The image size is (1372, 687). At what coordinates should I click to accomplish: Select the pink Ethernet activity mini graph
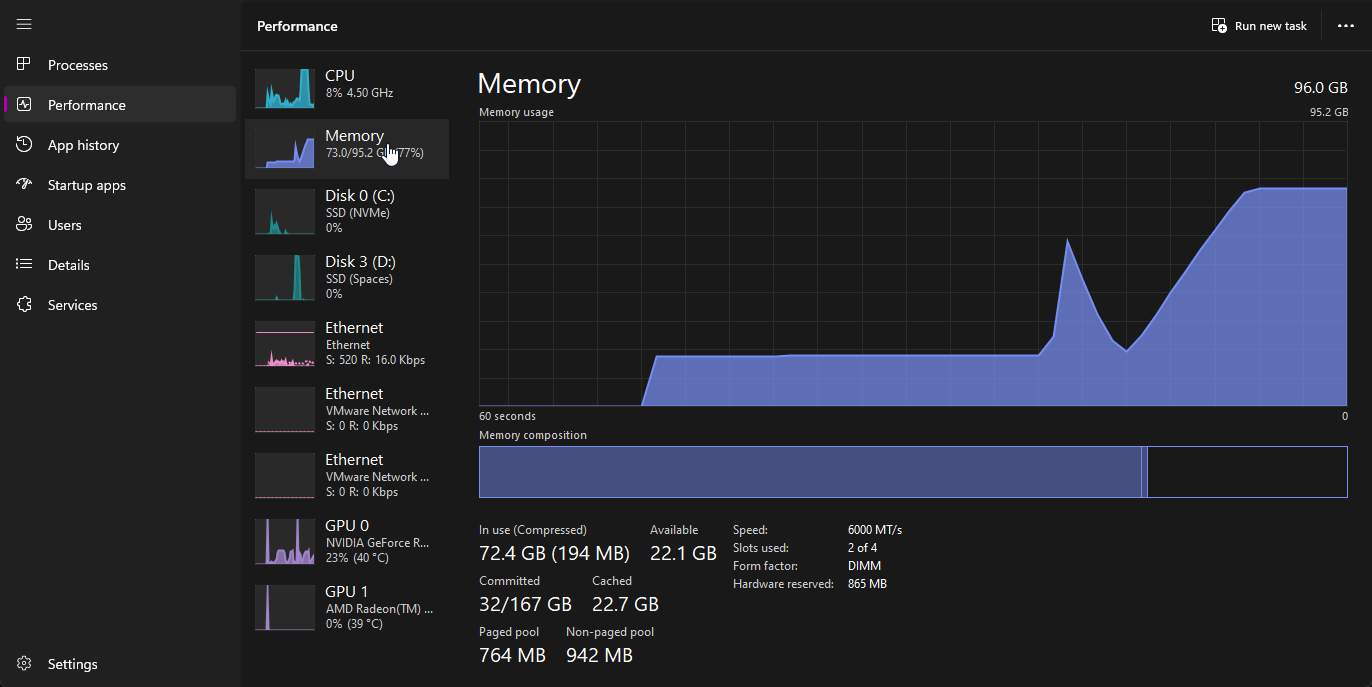[x=285, y=343]
